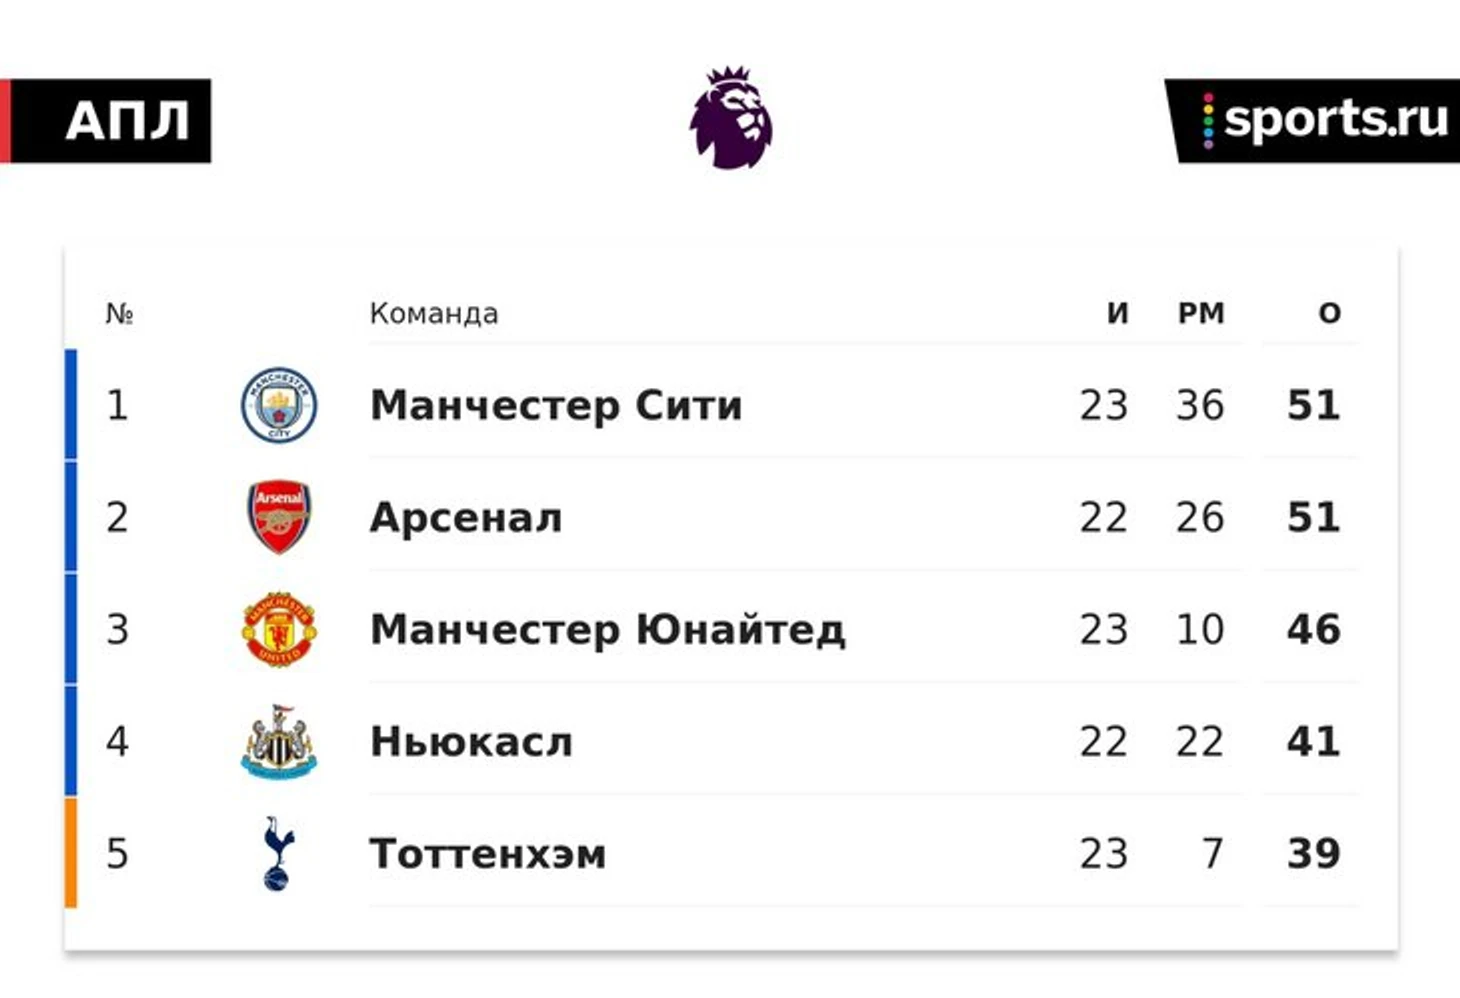
Task: Open the Ньюкасл team name
Action: click(471, 742)
